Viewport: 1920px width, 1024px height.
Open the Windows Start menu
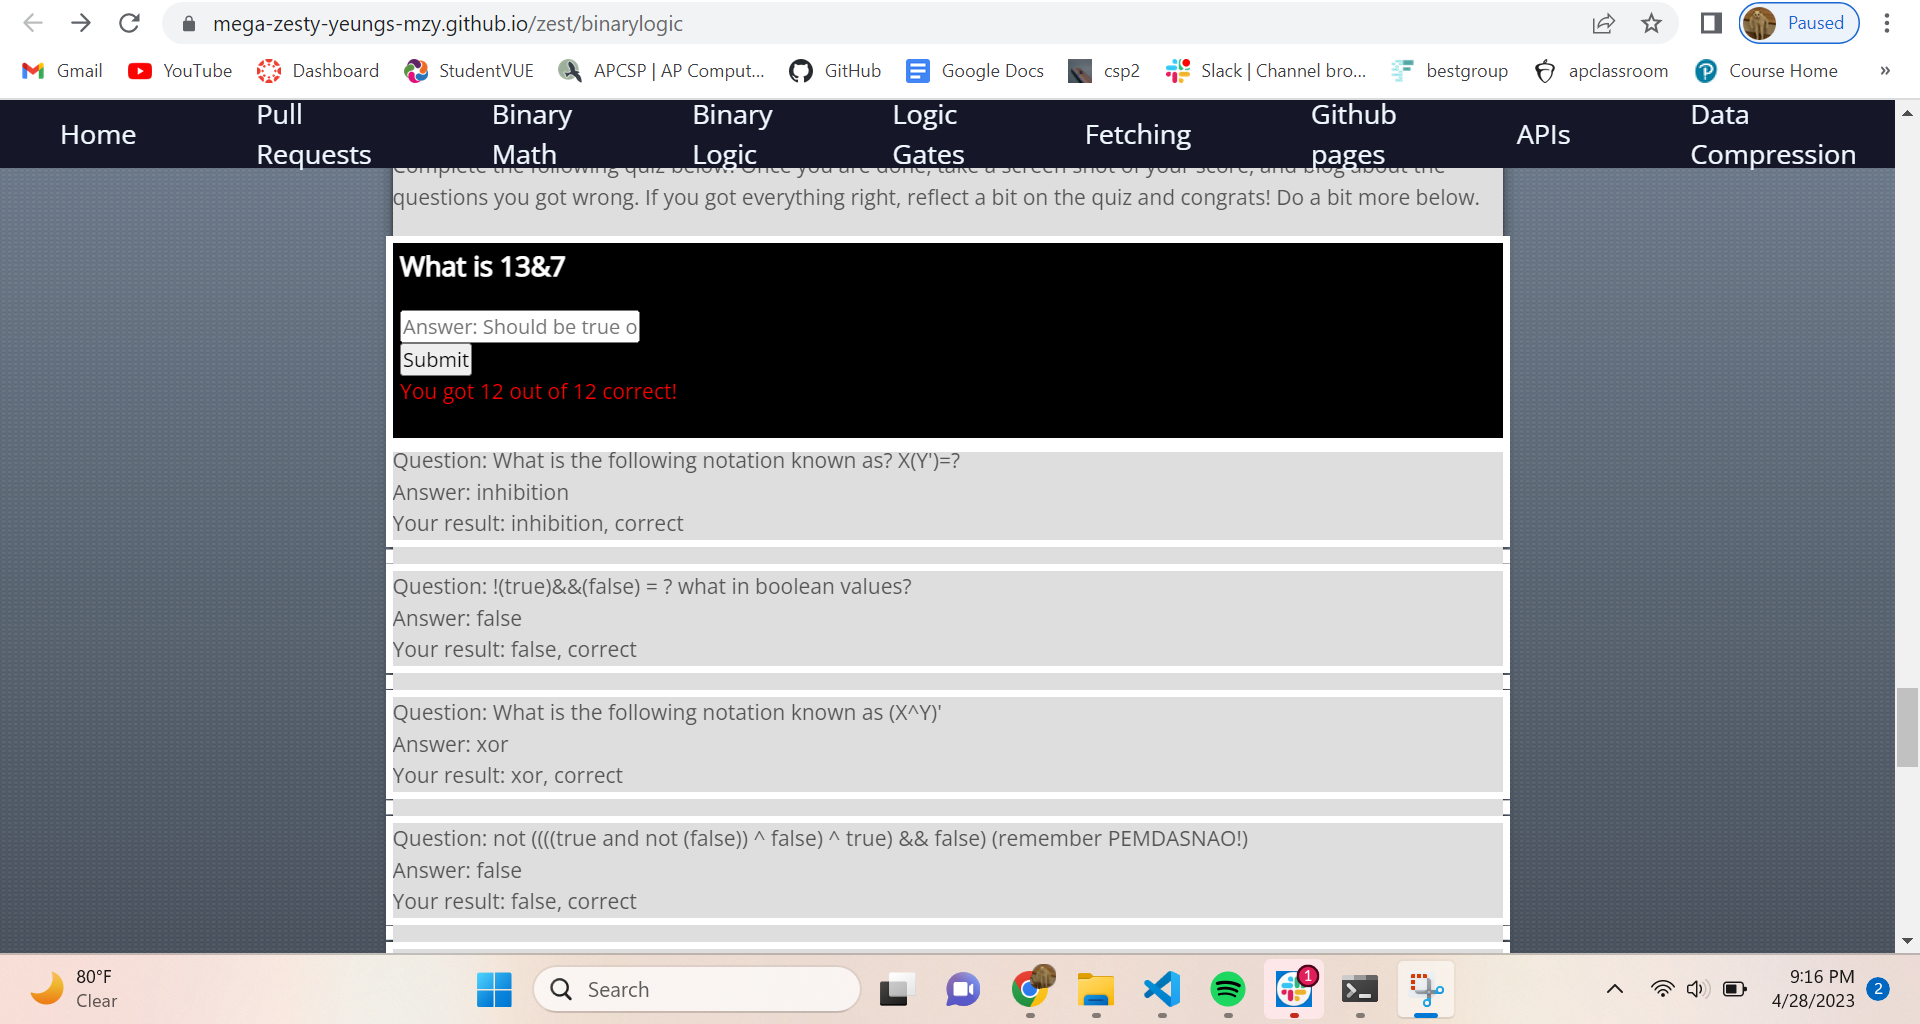click(494, 989)
